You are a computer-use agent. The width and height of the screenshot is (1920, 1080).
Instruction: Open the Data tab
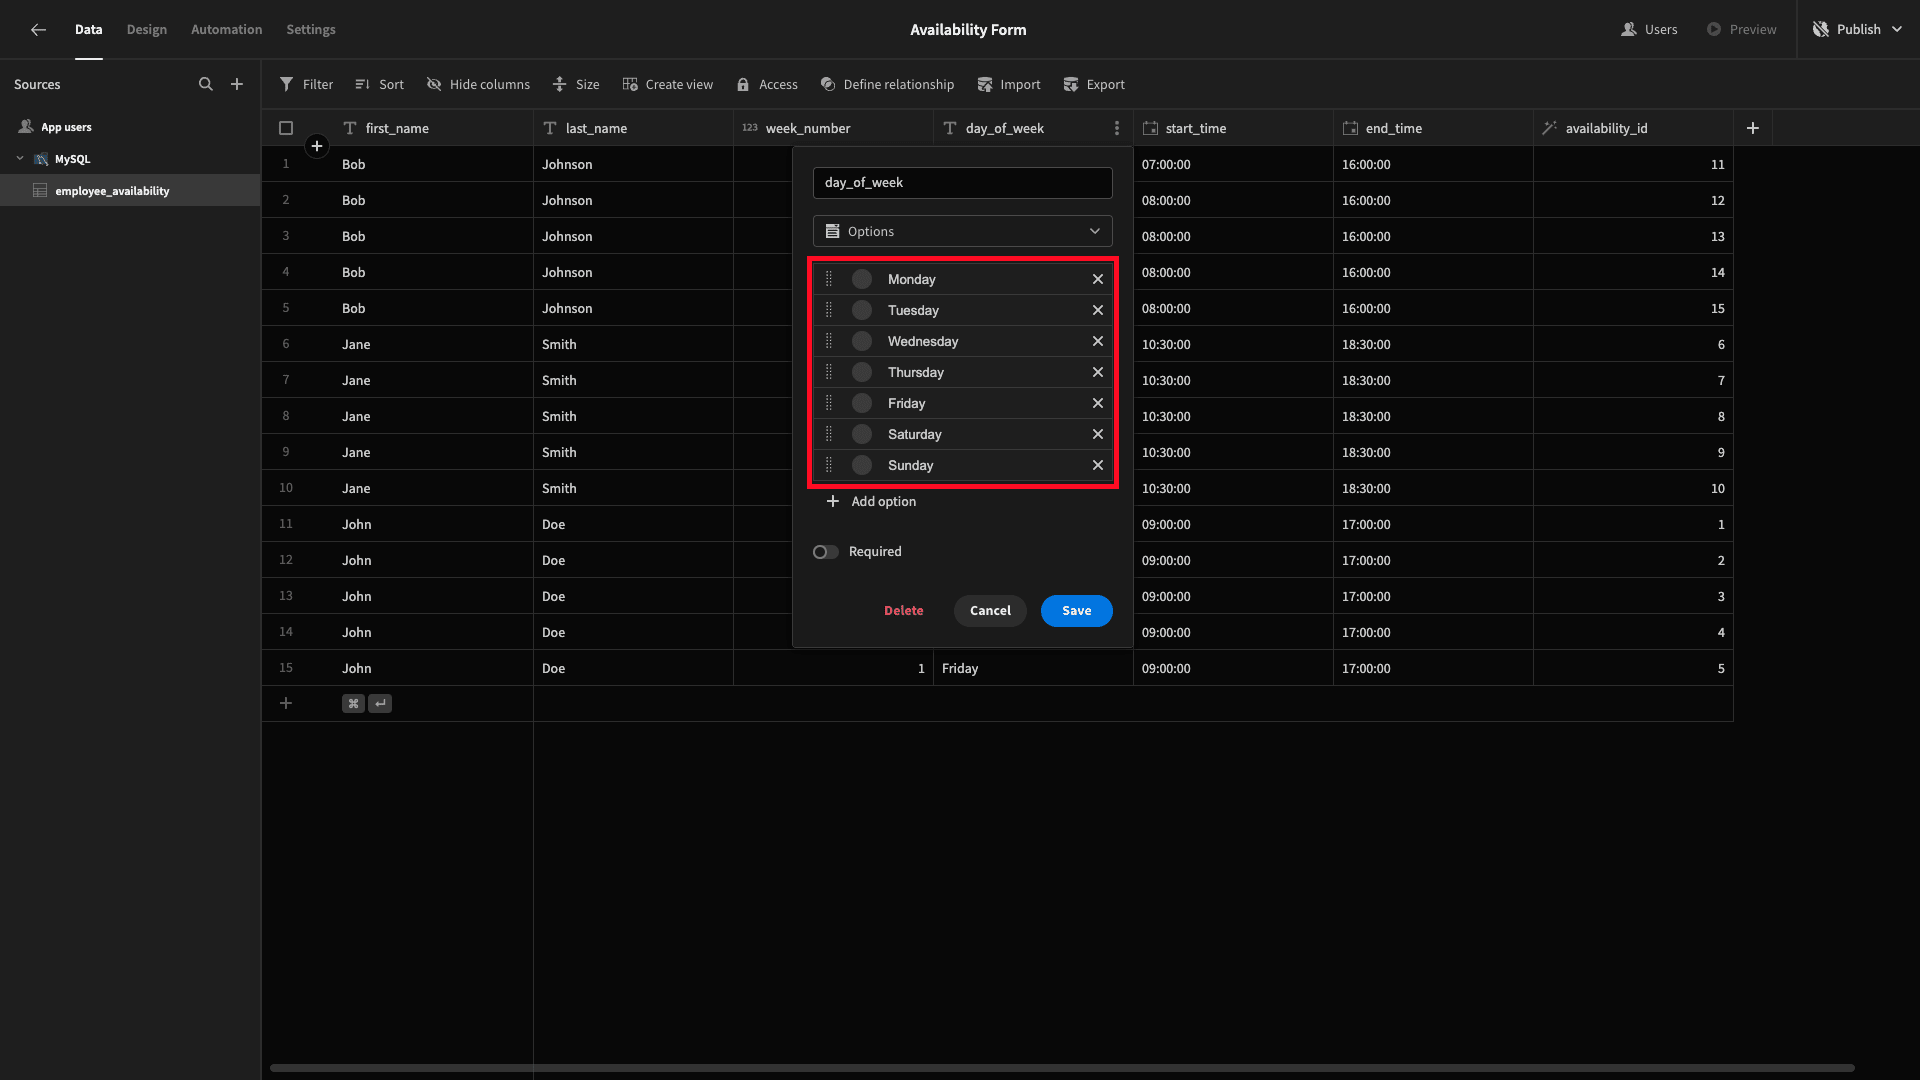89,30
